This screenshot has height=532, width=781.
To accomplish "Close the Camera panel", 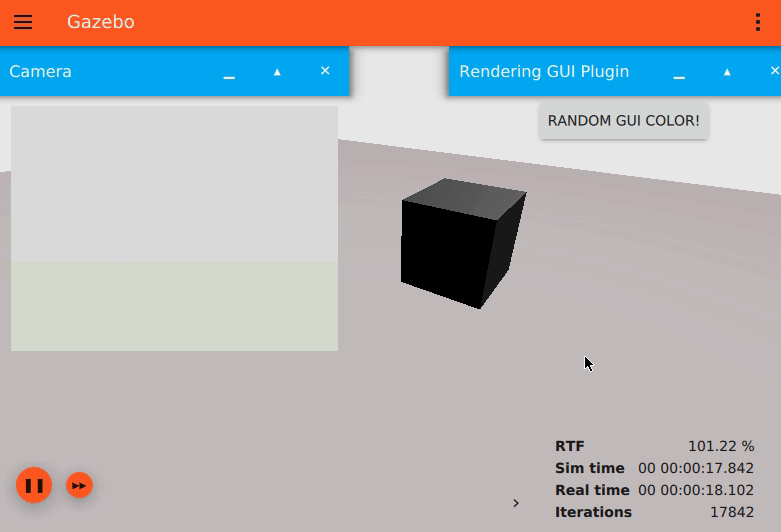I will click(325, 71).
